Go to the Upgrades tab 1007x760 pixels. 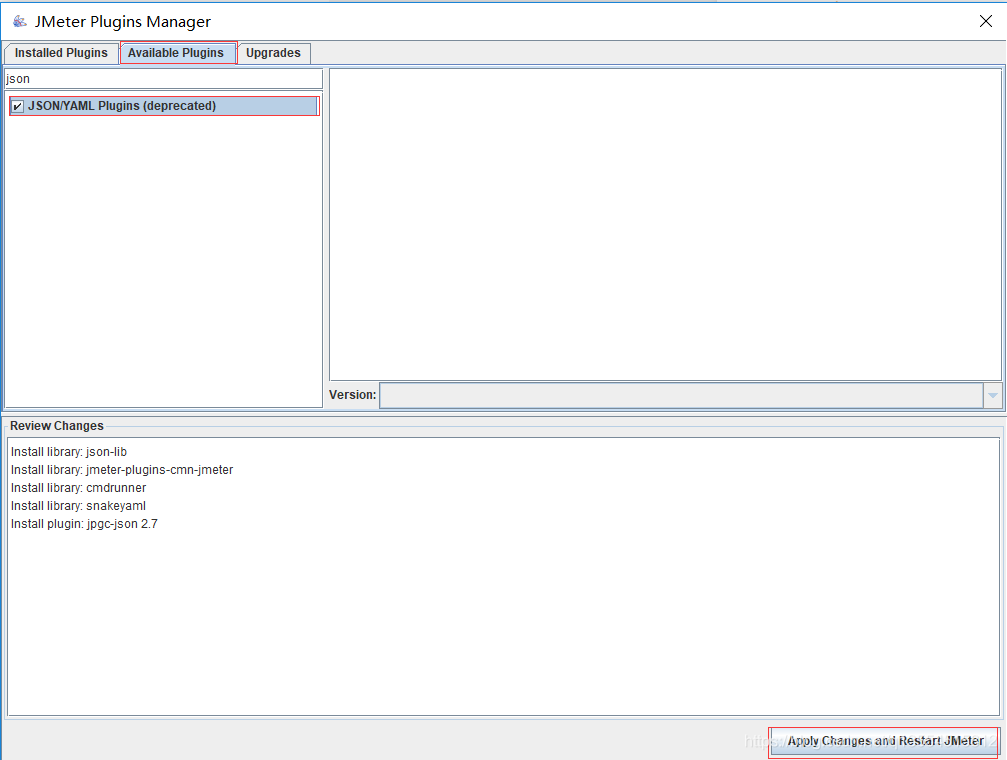[274, 53]
